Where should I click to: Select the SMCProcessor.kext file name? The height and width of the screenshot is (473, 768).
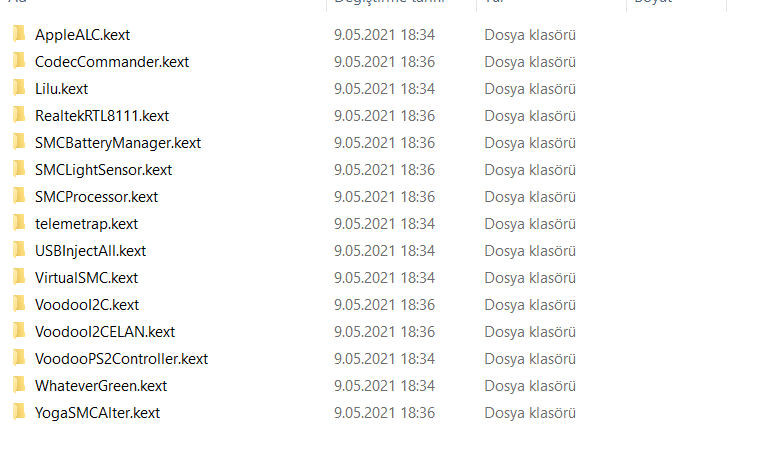point(96,197)
